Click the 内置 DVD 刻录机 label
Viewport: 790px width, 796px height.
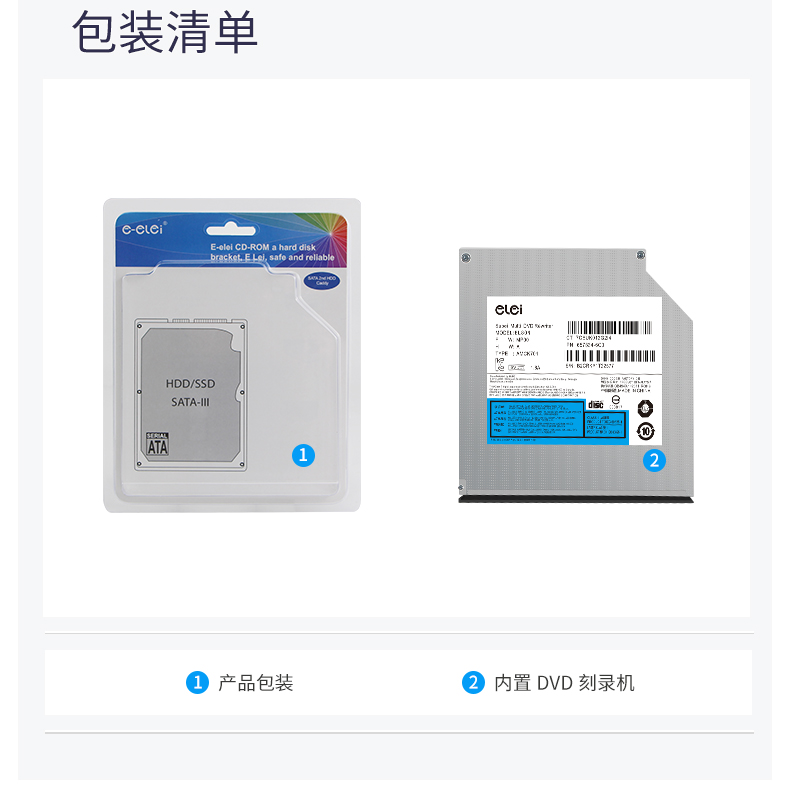(564, 683)
